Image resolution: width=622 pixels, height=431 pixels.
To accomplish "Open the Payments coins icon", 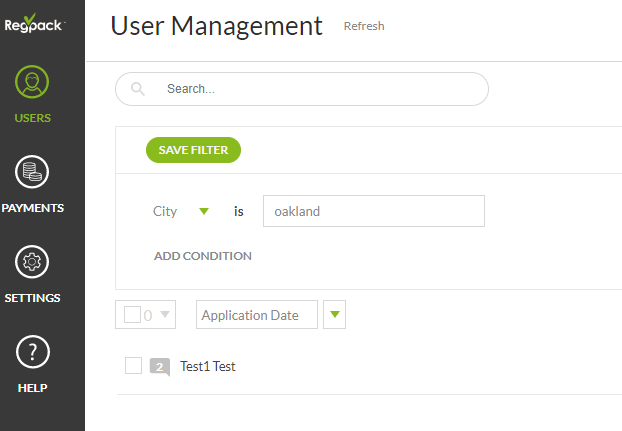I will [33, 173].
